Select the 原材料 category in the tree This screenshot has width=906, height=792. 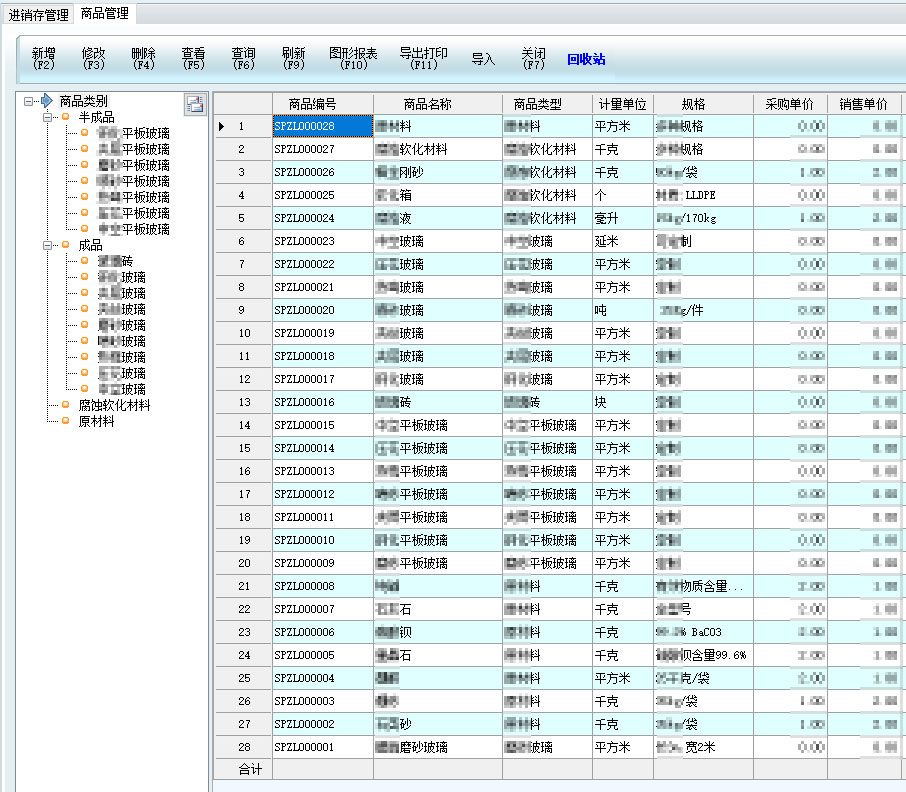97,421
